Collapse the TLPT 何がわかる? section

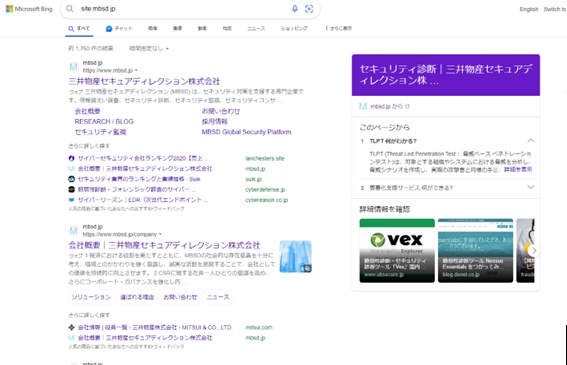[530, 141]
